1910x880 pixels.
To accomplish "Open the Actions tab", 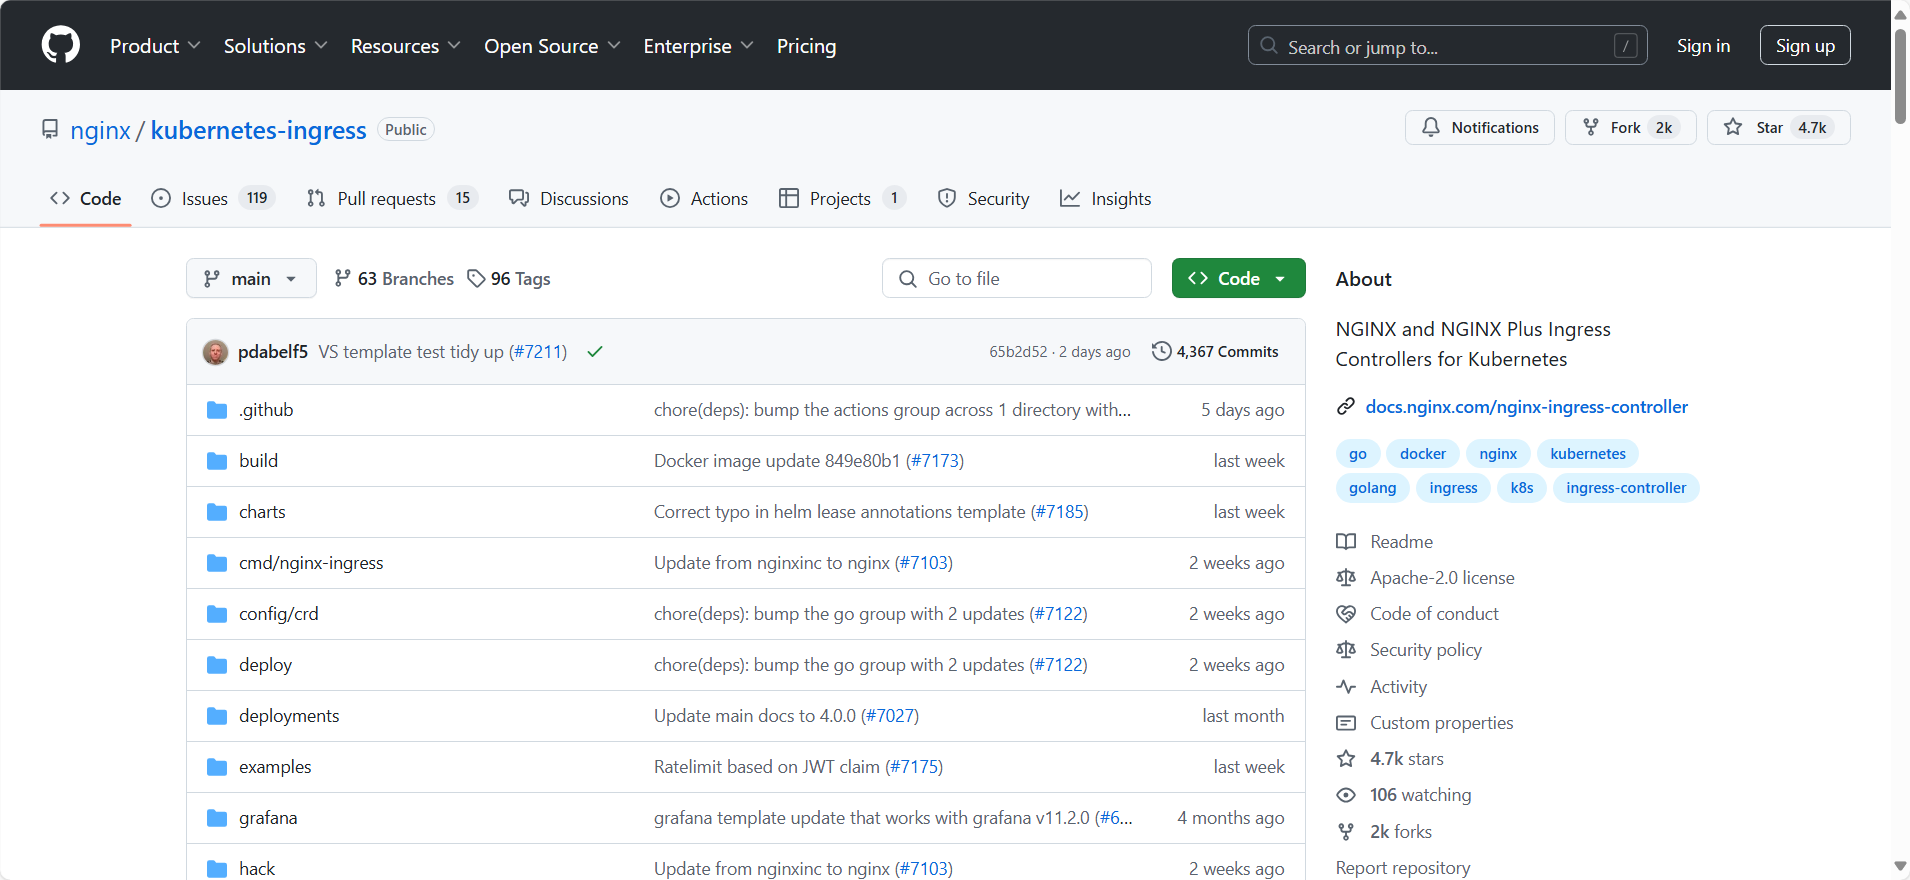I will coord(704,198).
